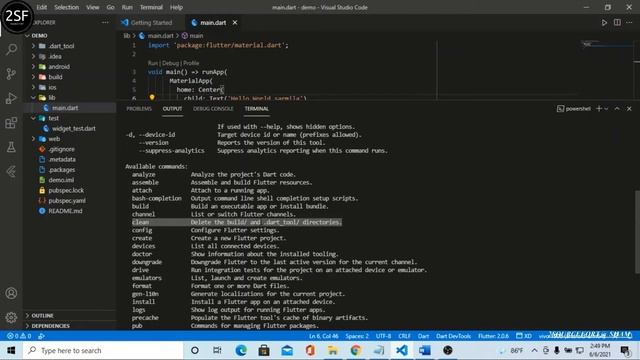Open Task View from the taskbar
Image resolution: width=640 pixels, height=360 pixels.
point(218,350)
